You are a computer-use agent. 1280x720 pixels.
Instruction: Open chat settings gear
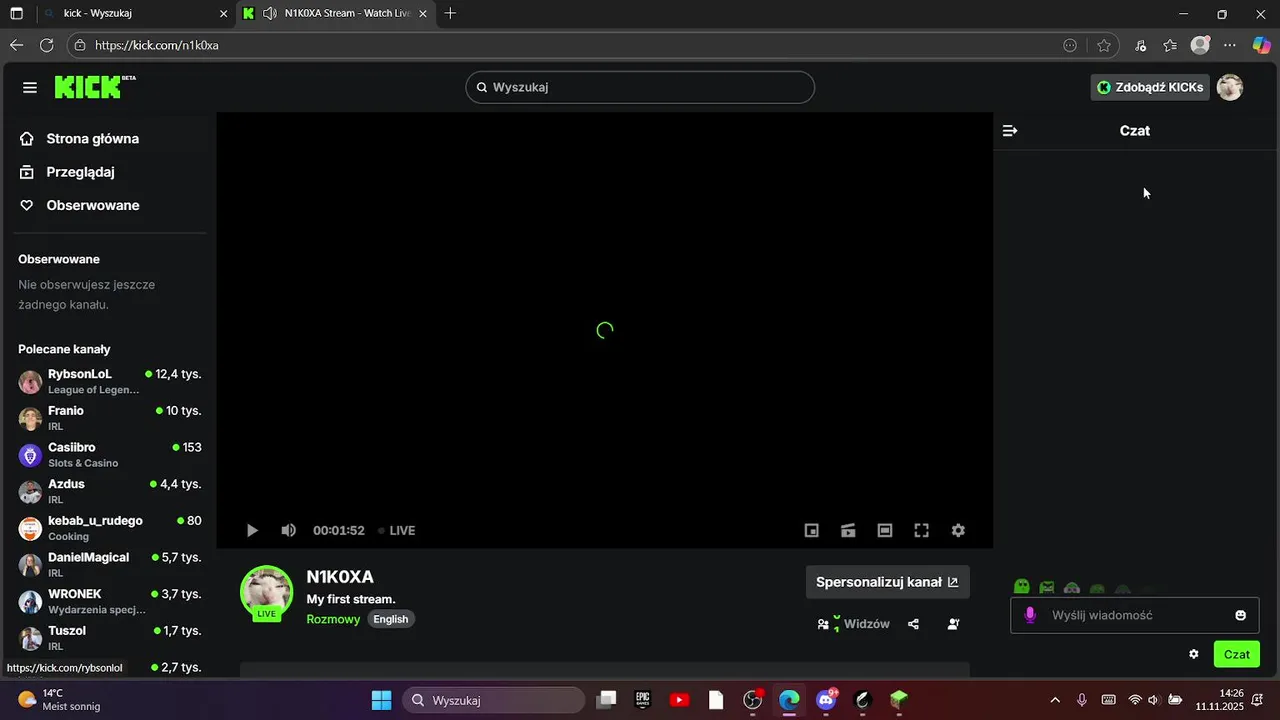point(1193,654)
